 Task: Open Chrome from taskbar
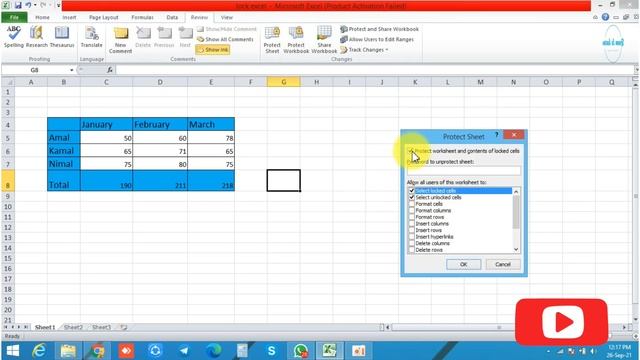point(97,351)
